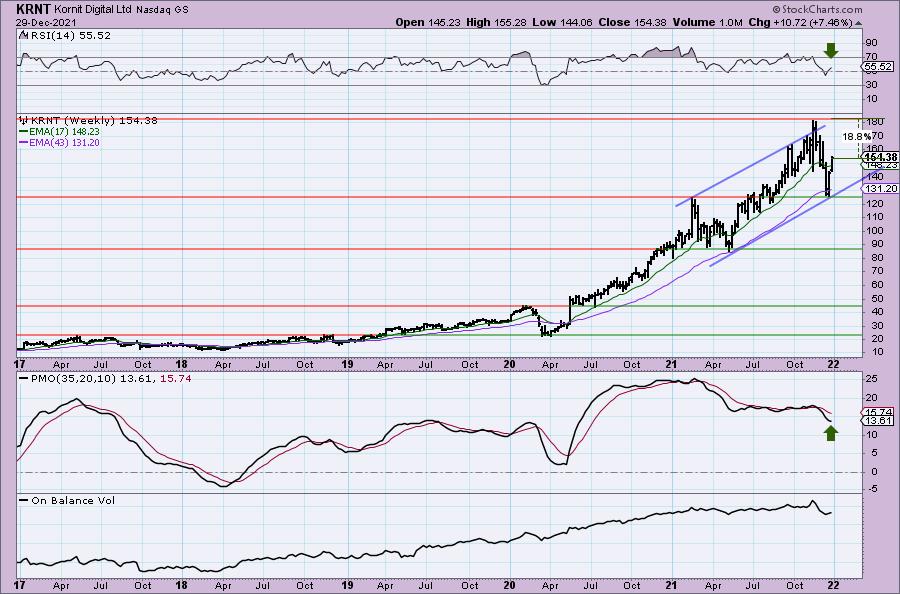
Task: Click the green line swatch before EMA(17)
Action: tap(24, 131)
